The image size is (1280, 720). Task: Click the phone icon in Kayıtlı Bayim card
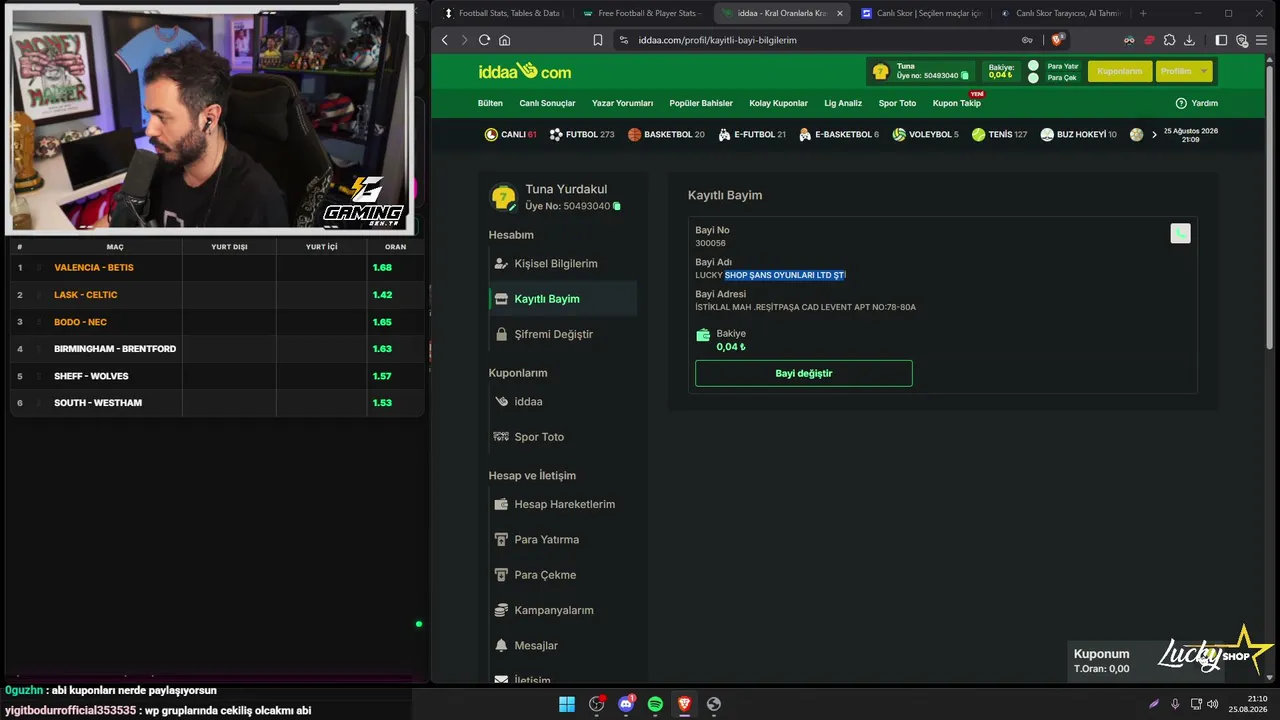[x=1180, y=234]
